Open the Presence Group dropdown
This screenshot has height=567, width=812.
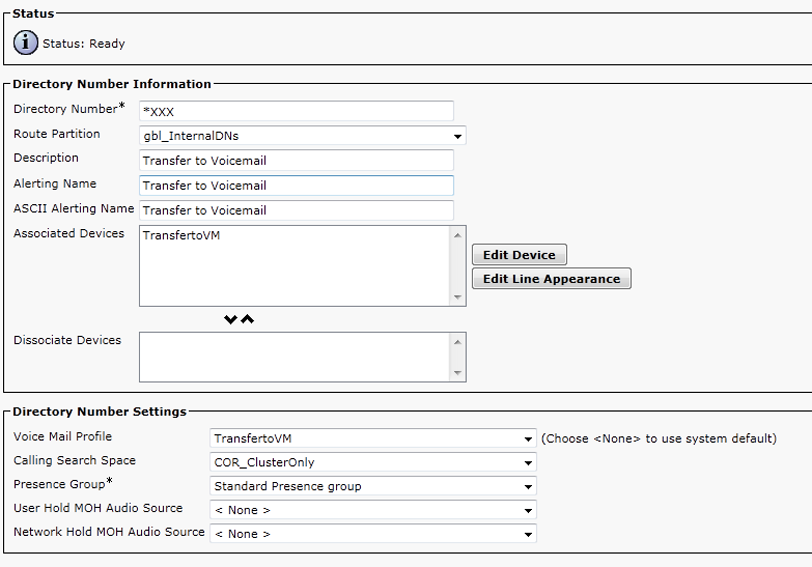[374, 486]
